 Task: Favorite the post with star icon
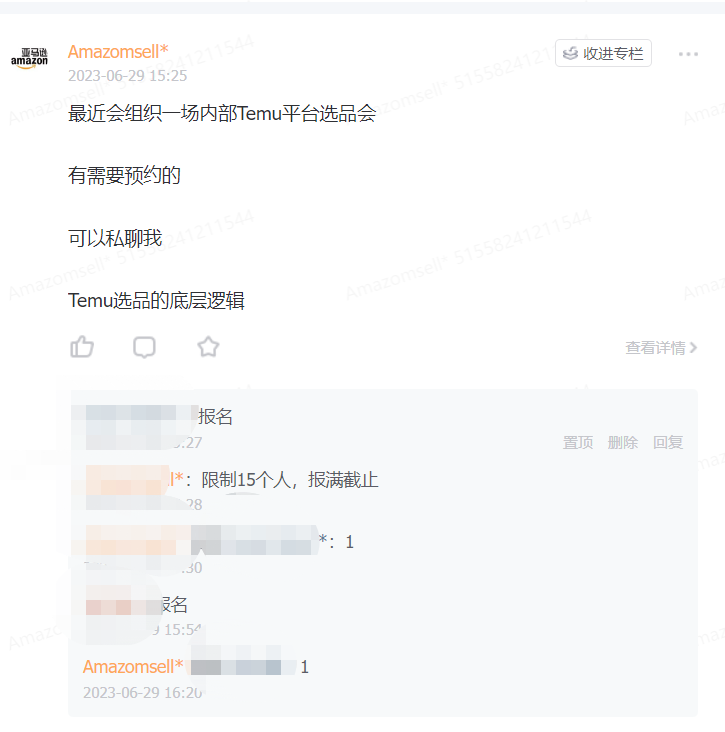[x=208, y=347]
